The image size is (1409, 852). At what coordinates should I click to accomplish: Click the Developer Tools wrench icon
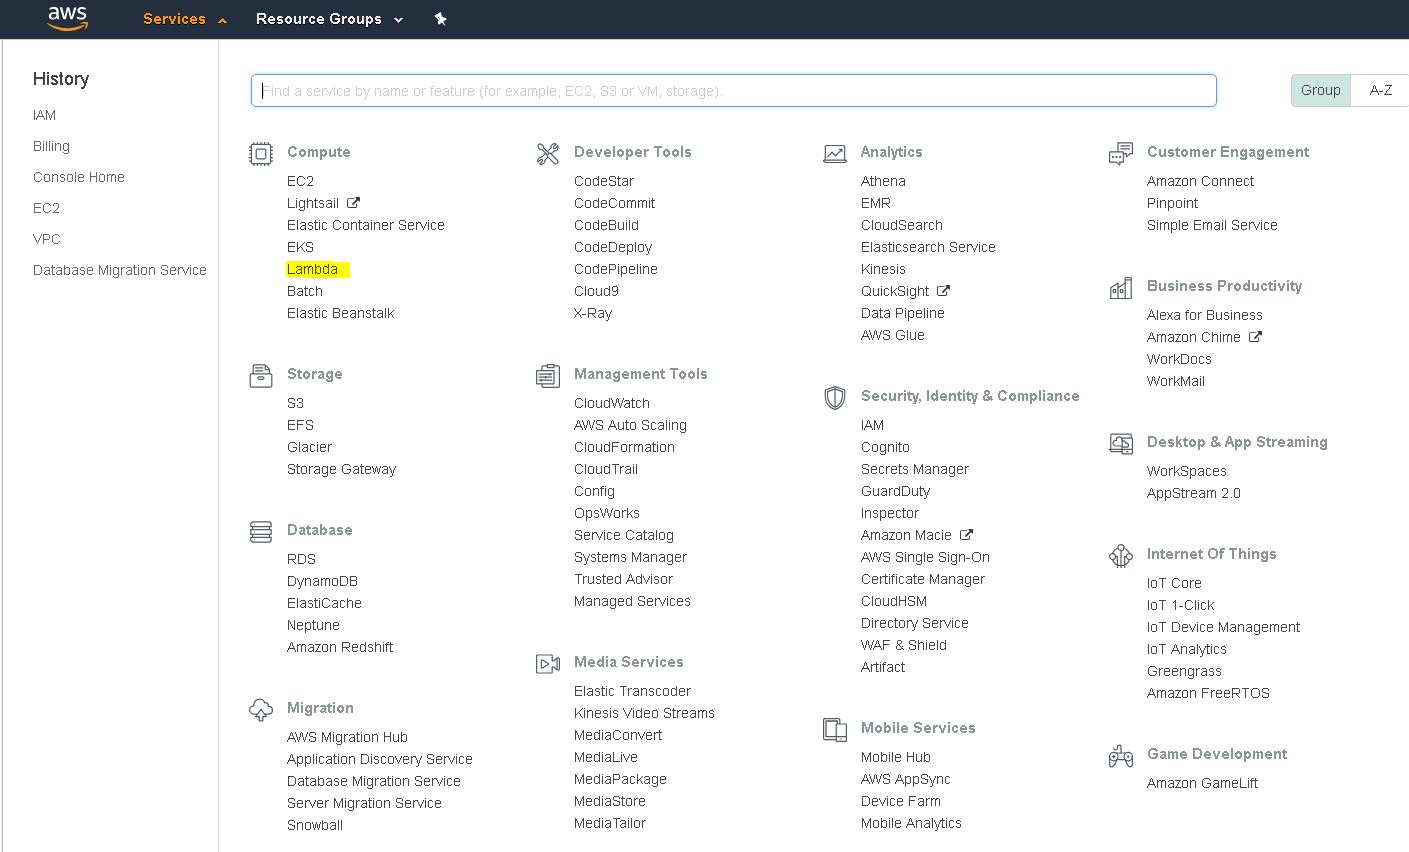[548, 153]
